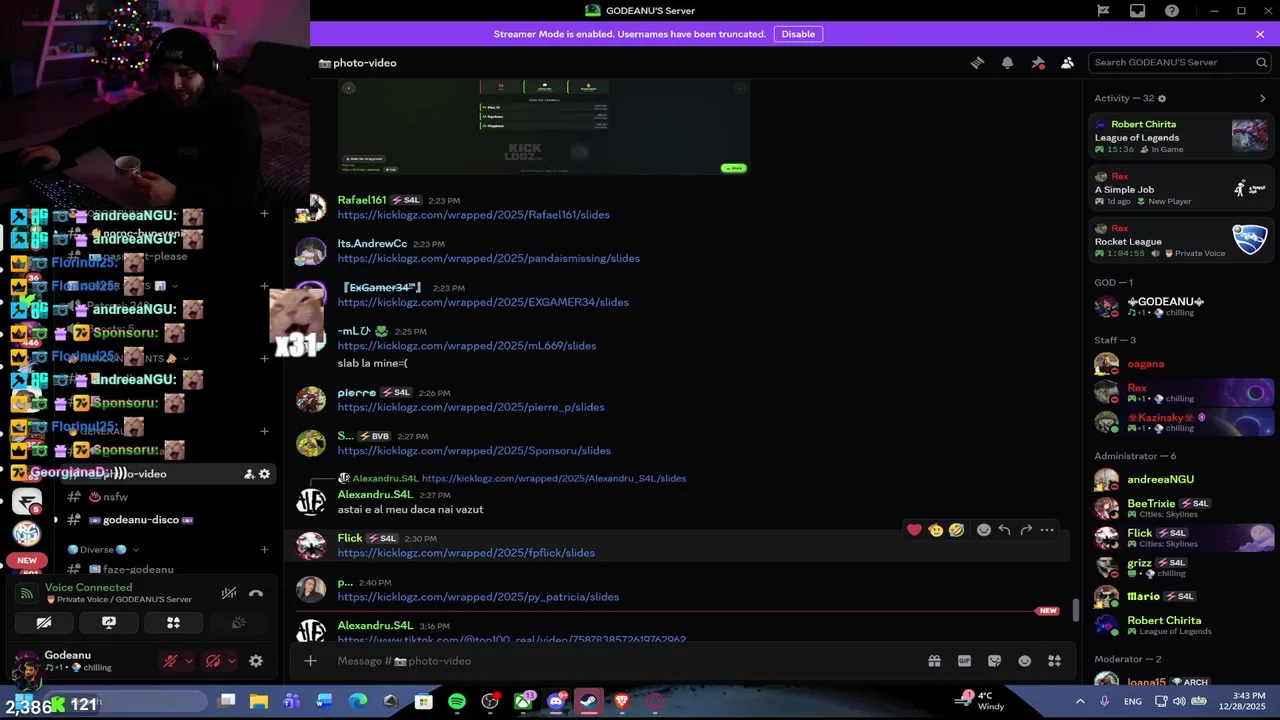The height and width of the screenshot is (720, 1280).
Task: Disable Streamer Mode
Action: (x=798, y=34)
